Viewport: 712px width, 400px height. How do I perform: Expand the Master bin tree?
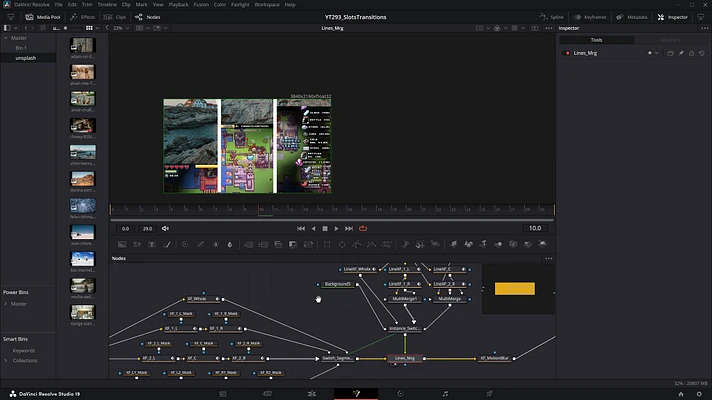point(5,38)
